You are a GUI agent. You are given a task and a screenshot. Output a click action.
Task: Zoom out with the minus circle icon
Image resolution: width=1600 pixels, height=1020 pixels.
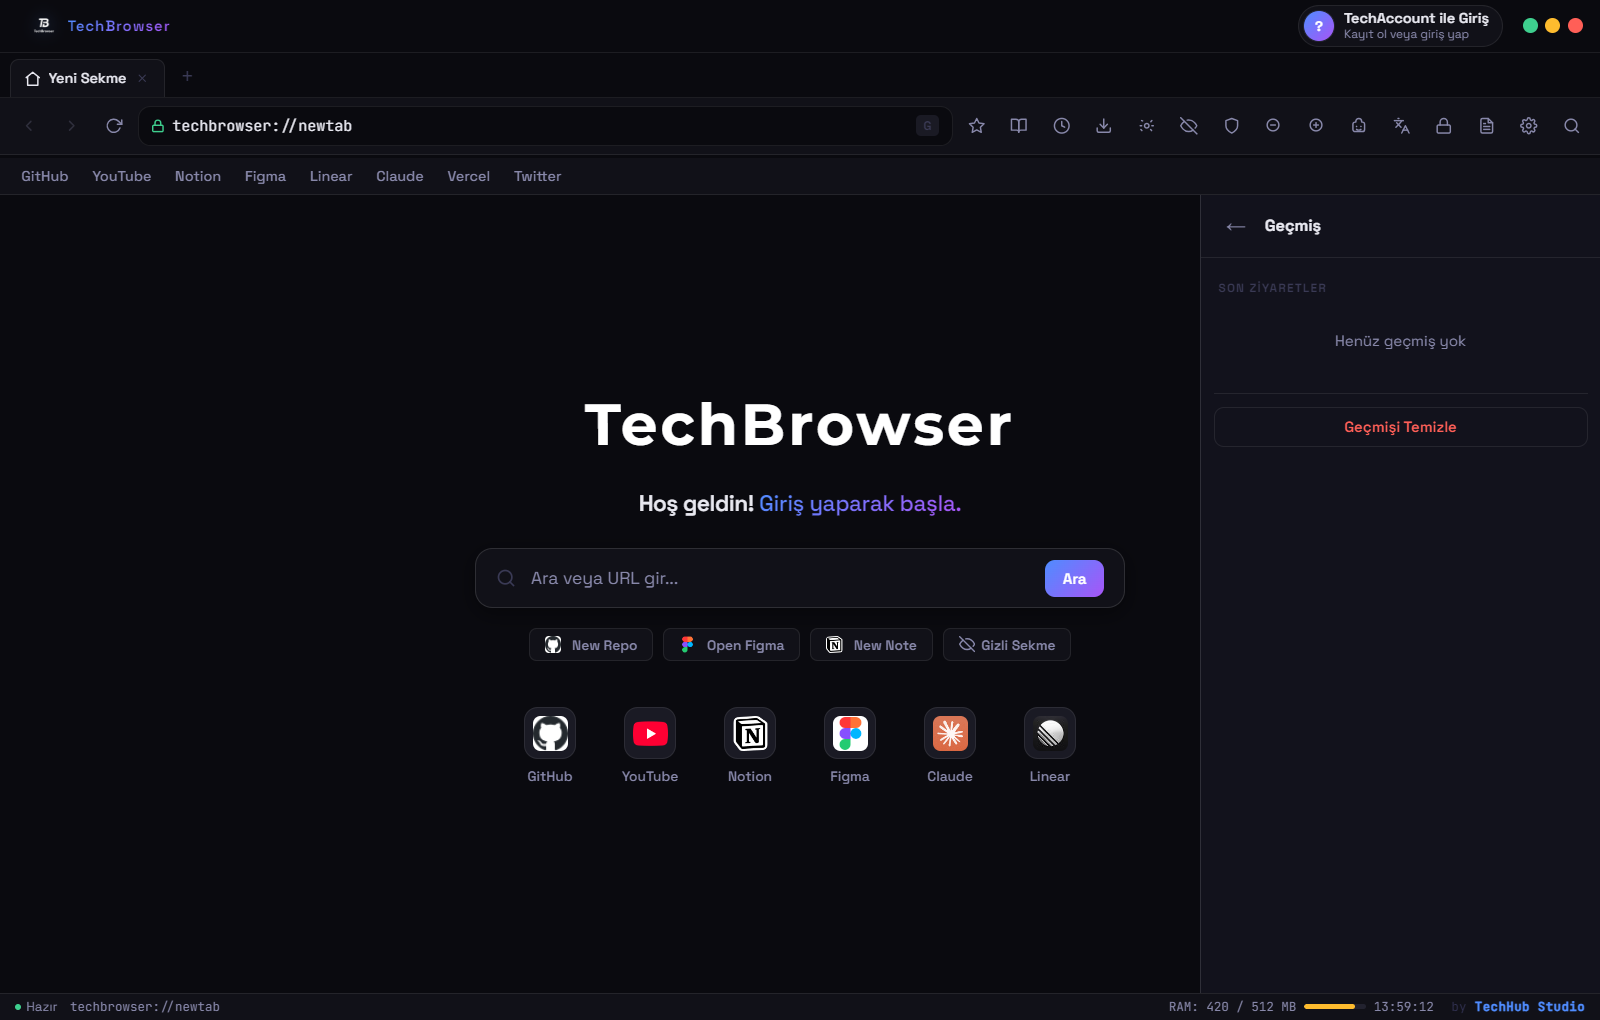[x=1273, y=126]
